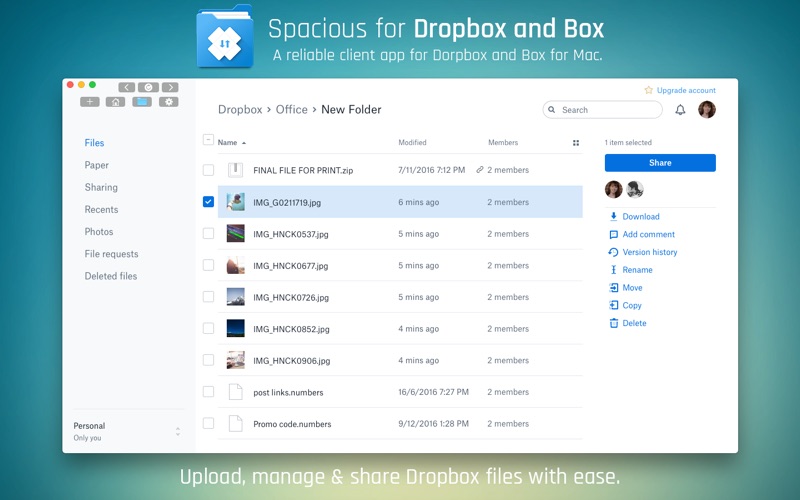Viewport: 800px width, 500px height.
Task: Open thumbnail of IMG_G0211719.jpg
Action: pyautogui.click(x=235, y=202)
